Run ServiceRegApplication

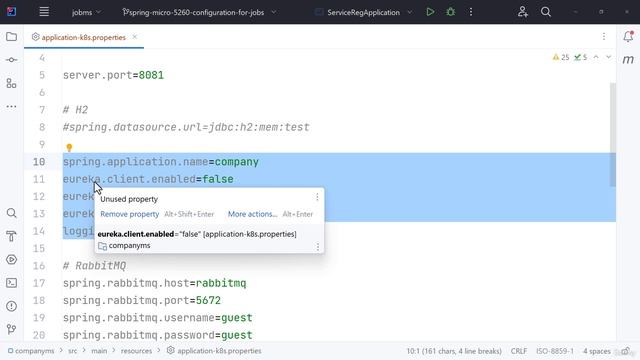tap(430, 12)
